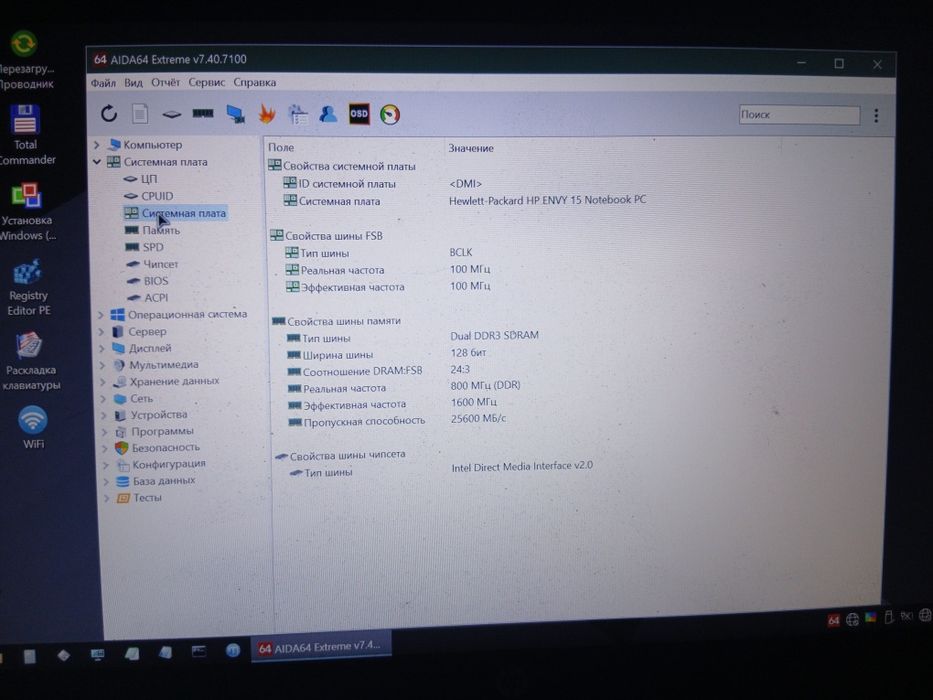The image size is (933, 700).
Task: Expand the Хранение данных node arrow
Action: (103, 382)
